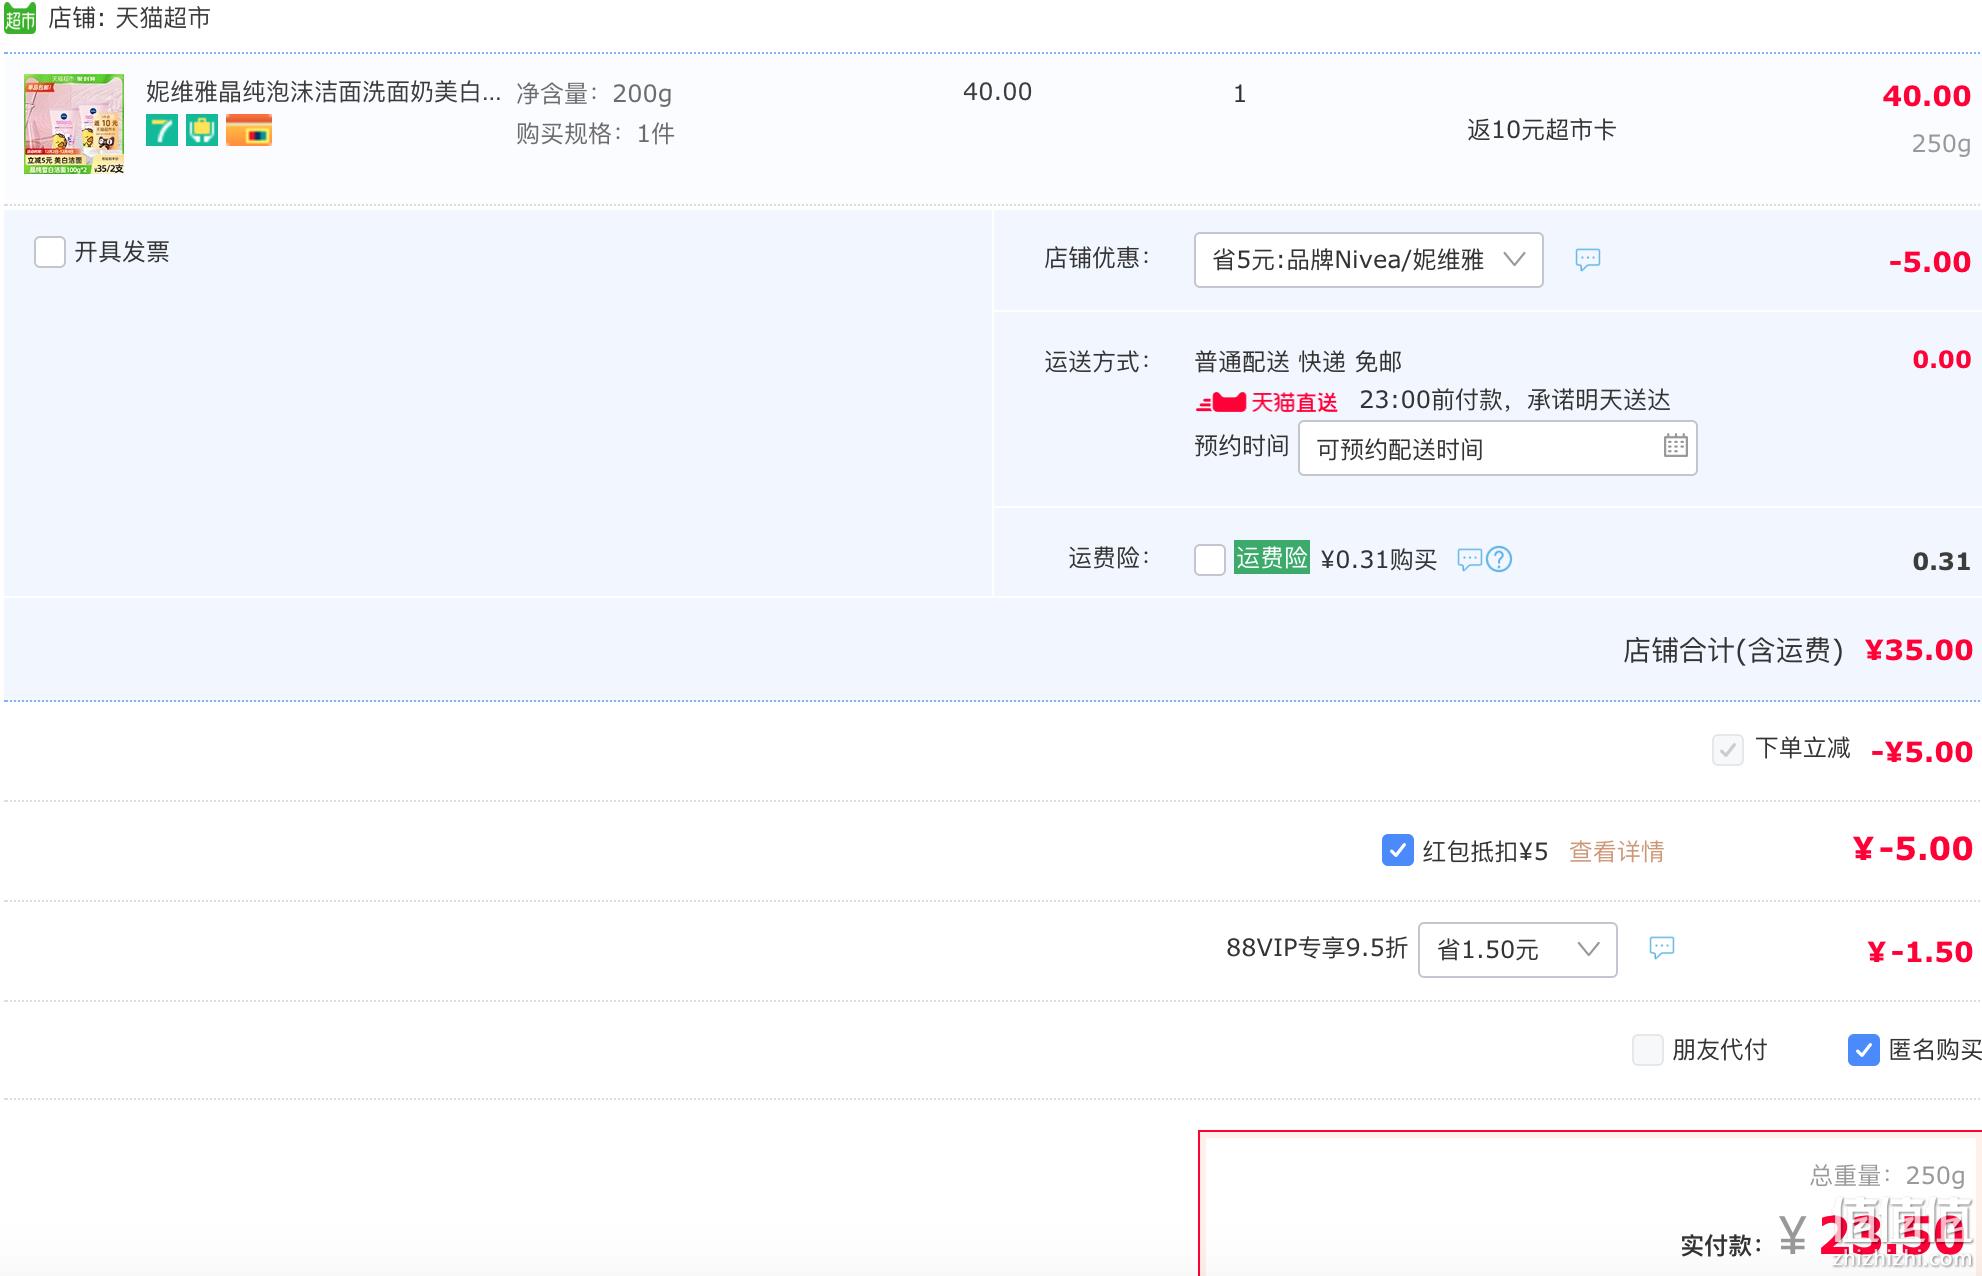Click the 普通配送 快递 免邮 shipping text
The height and width of the screenshot is (1276, 1982).
(1298, 362)
